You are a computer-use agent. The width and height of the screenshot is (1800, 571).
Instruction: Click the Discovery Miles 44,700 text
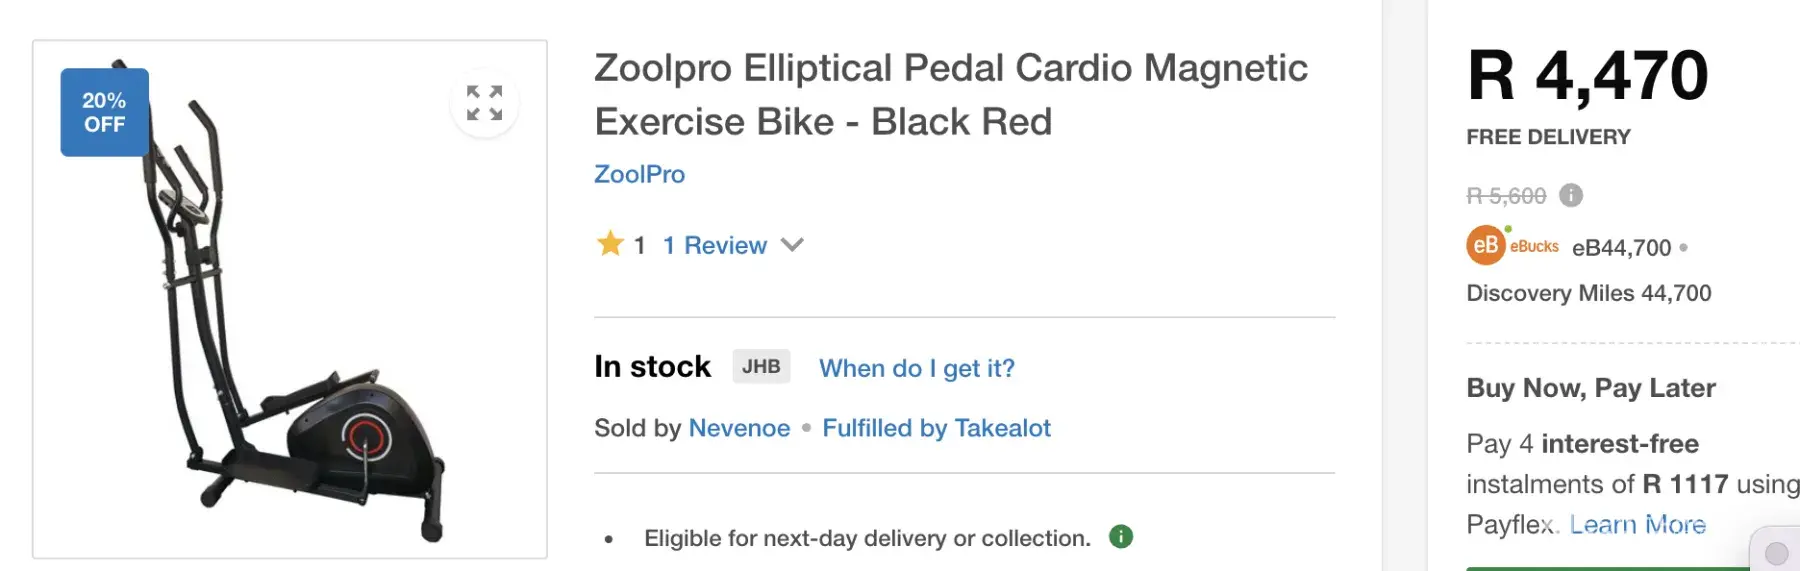click(x=1588, y=293)
